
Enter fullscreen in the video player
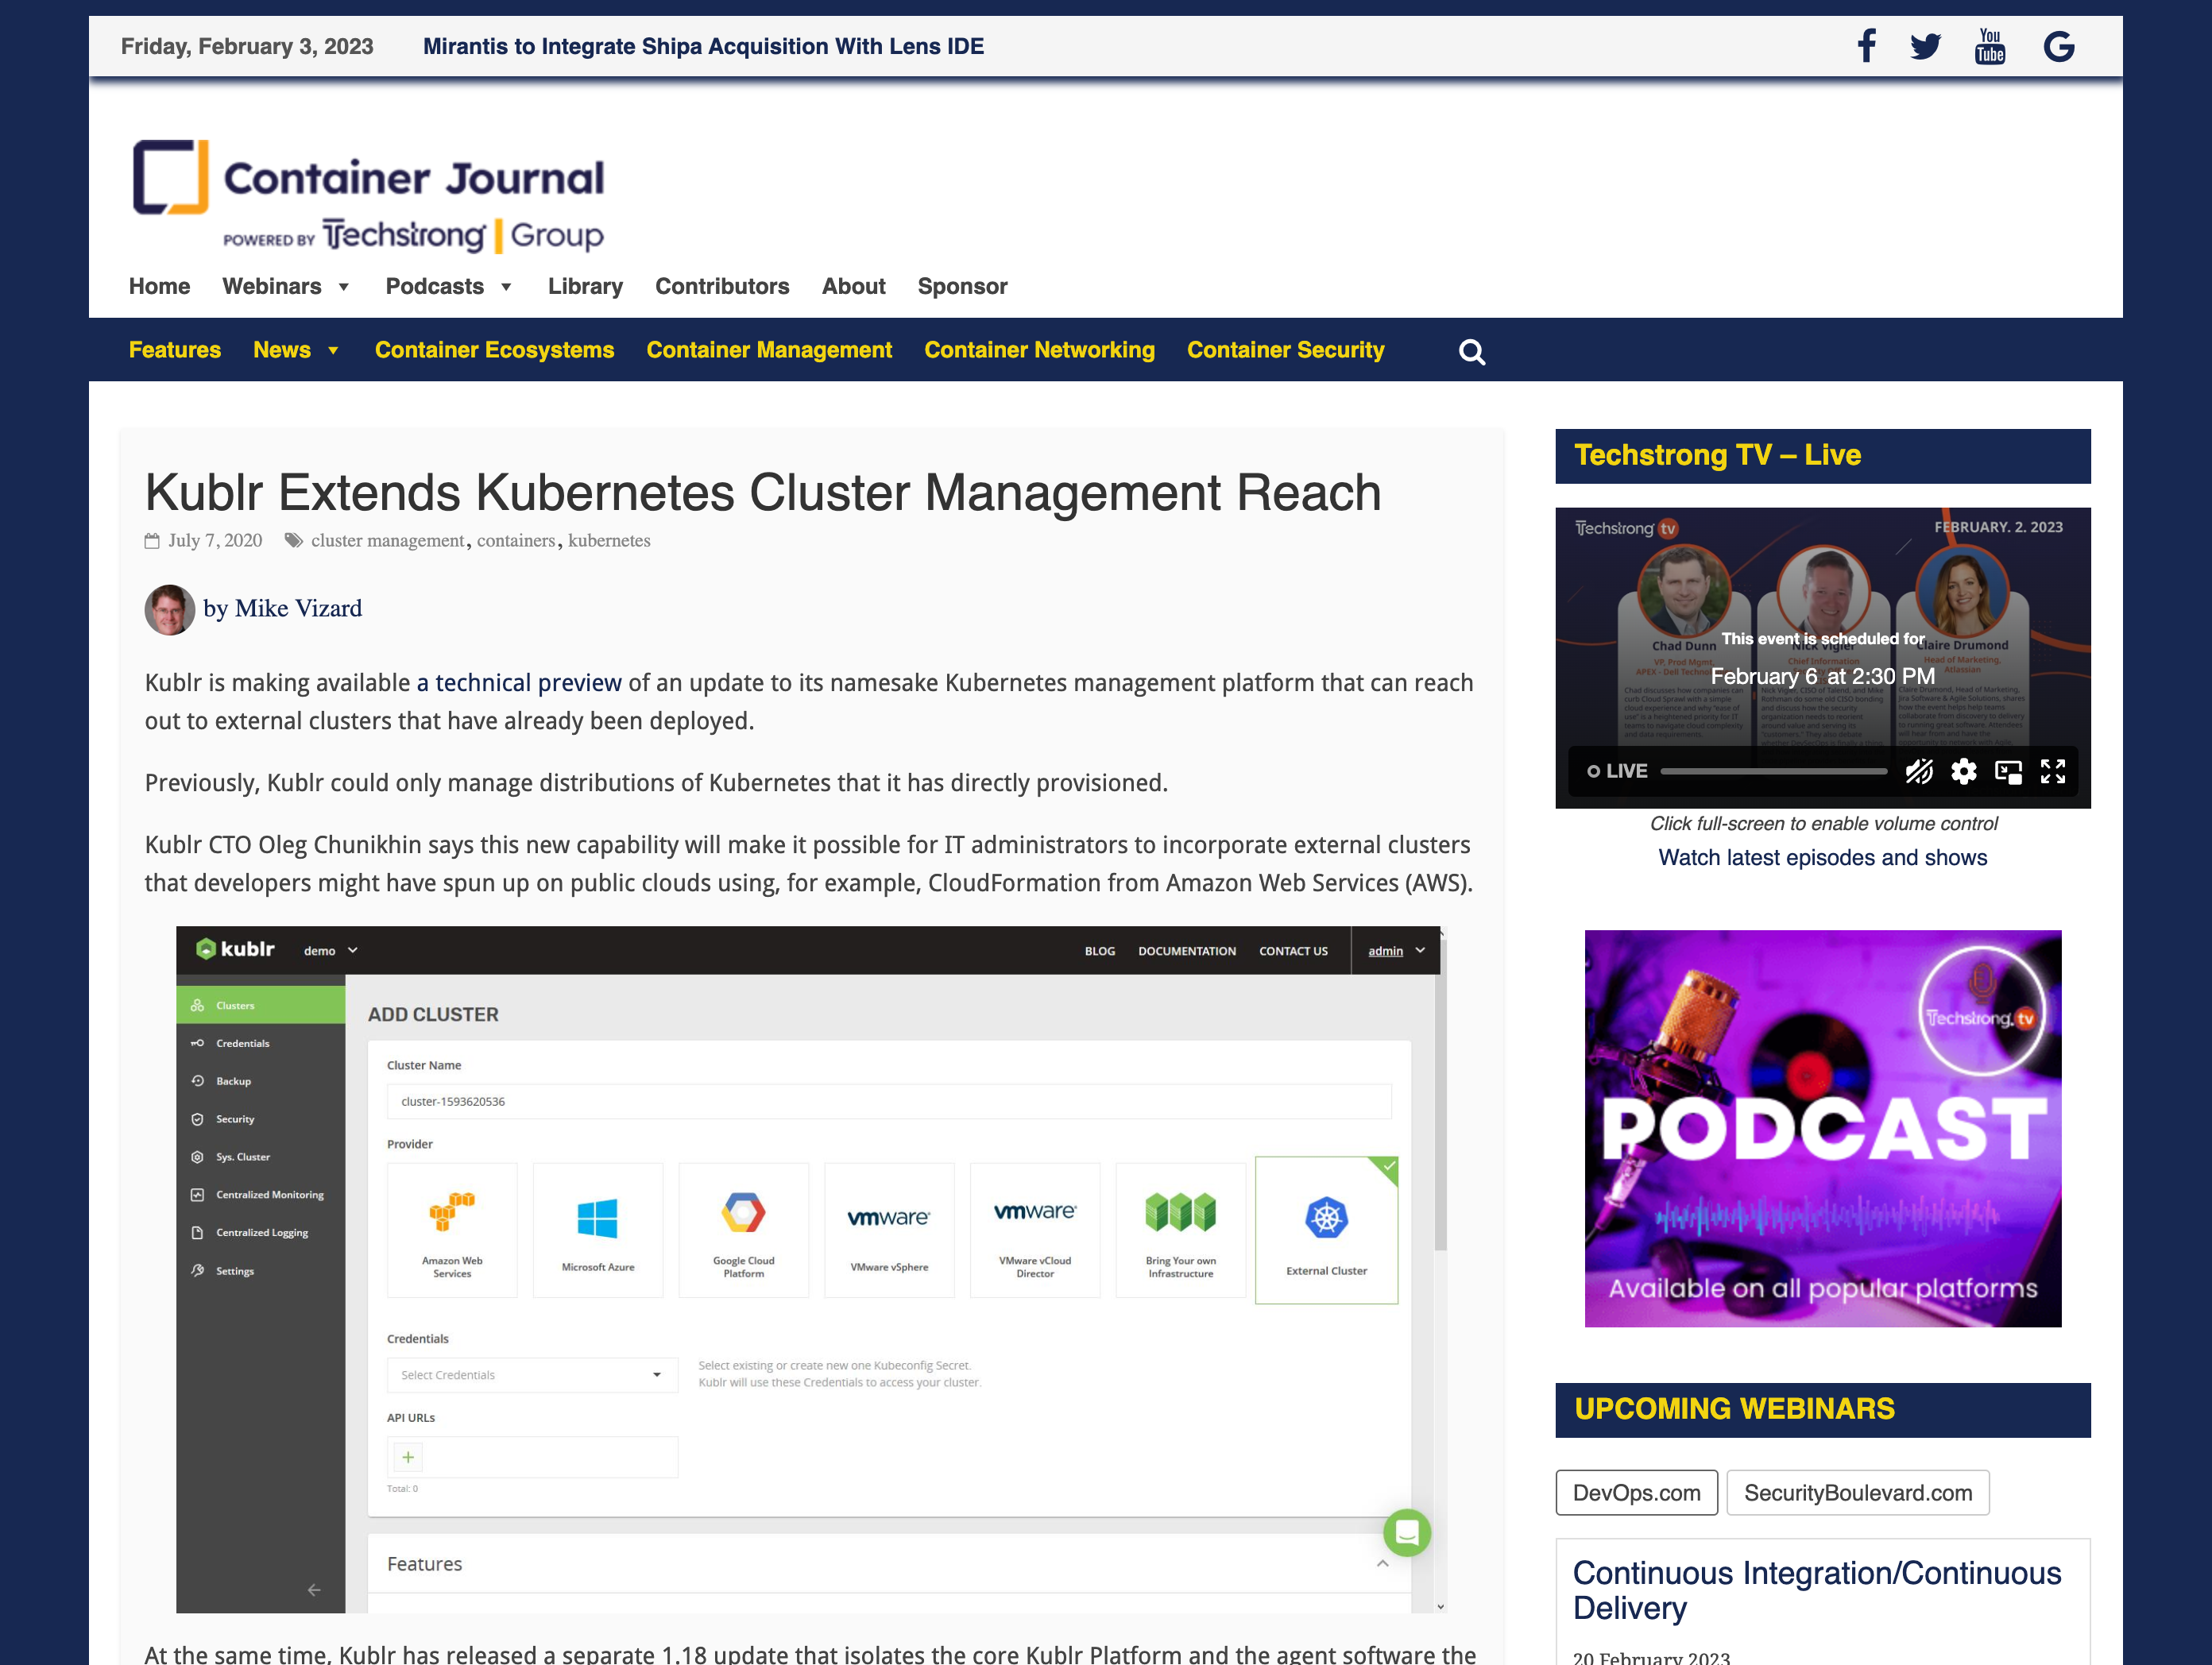click(x=2053, y=771)
